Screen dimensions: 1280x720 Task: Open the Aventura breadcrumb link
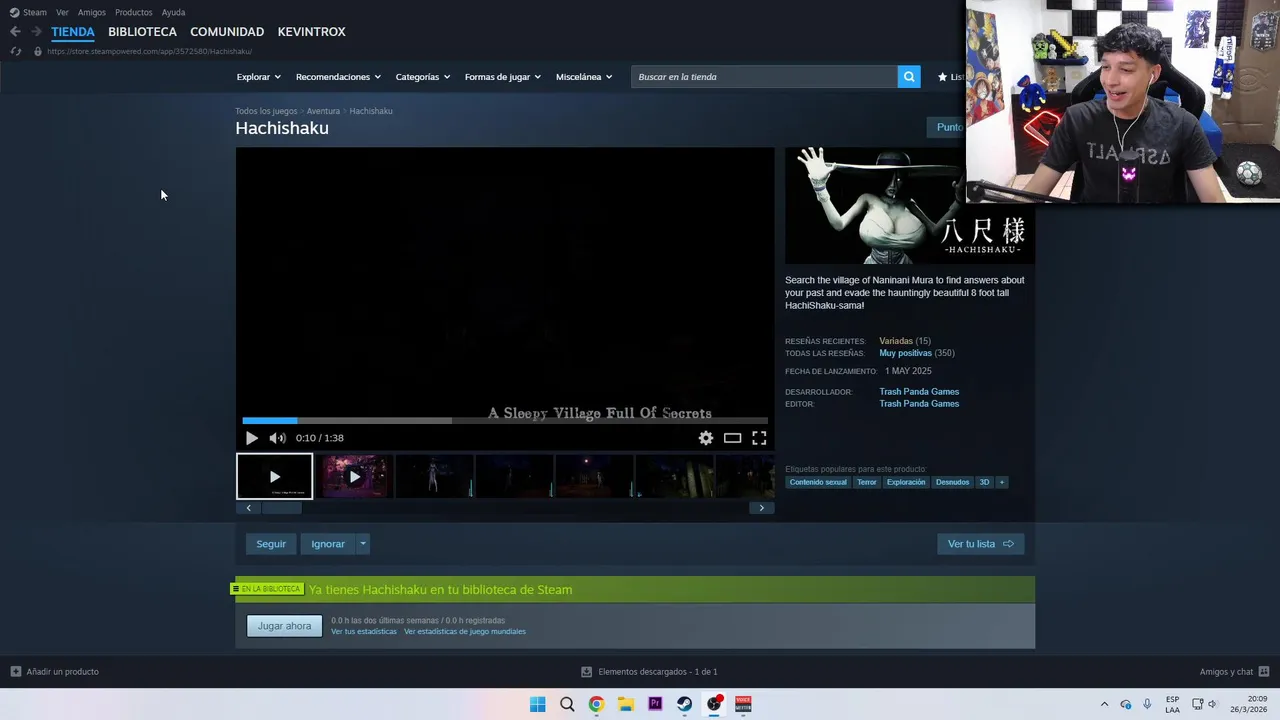(x=323, y=111)
